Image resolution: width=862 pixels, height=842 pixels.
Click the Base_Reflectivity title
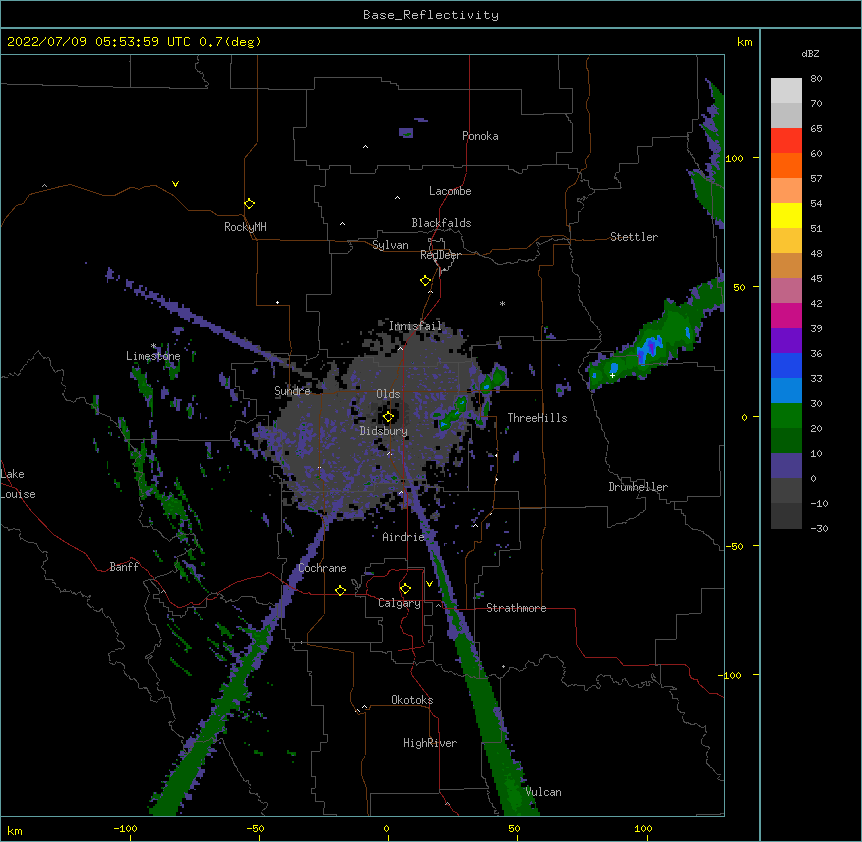click(431, 15)
